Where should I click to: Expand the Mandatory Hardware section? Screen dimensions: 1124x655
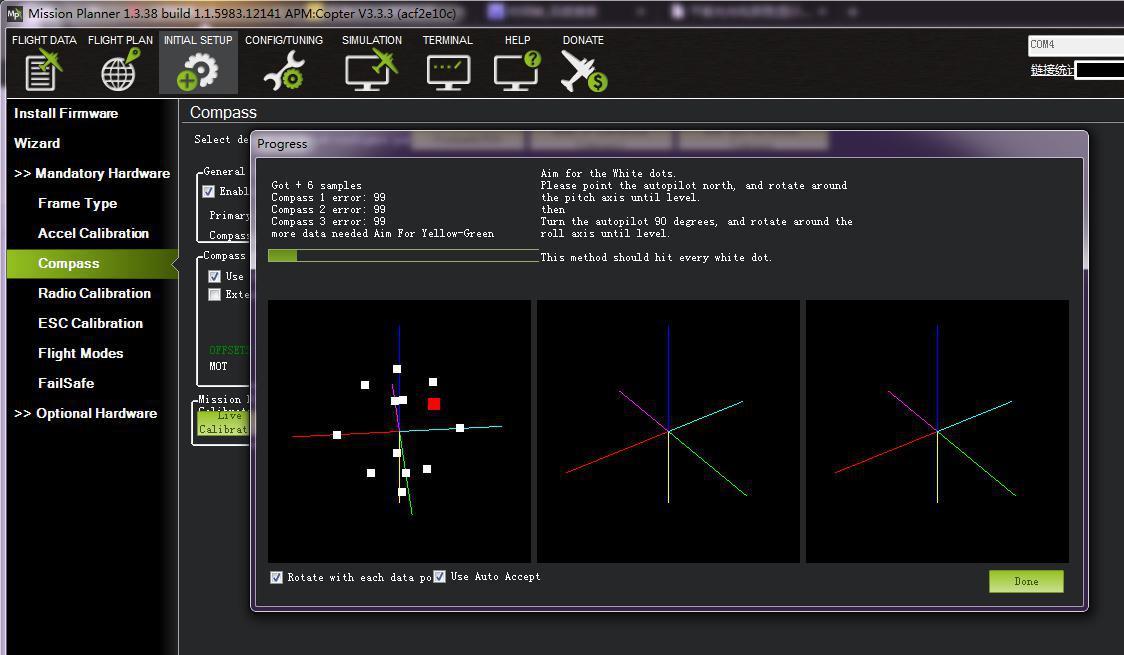[92, 173]
